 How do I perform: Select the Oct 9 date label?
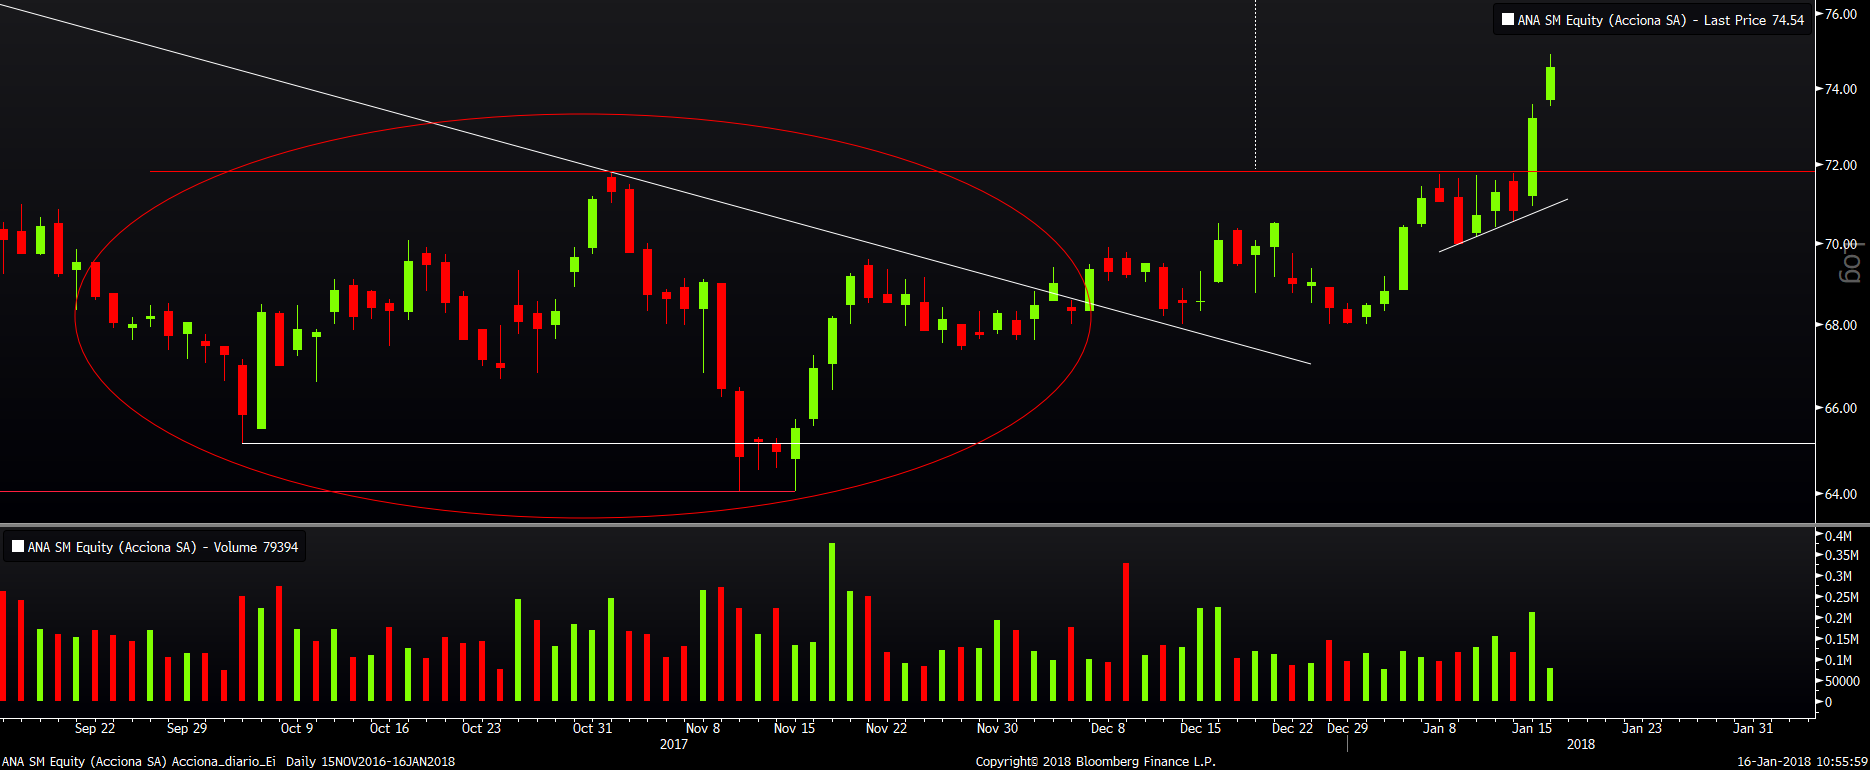297,728
